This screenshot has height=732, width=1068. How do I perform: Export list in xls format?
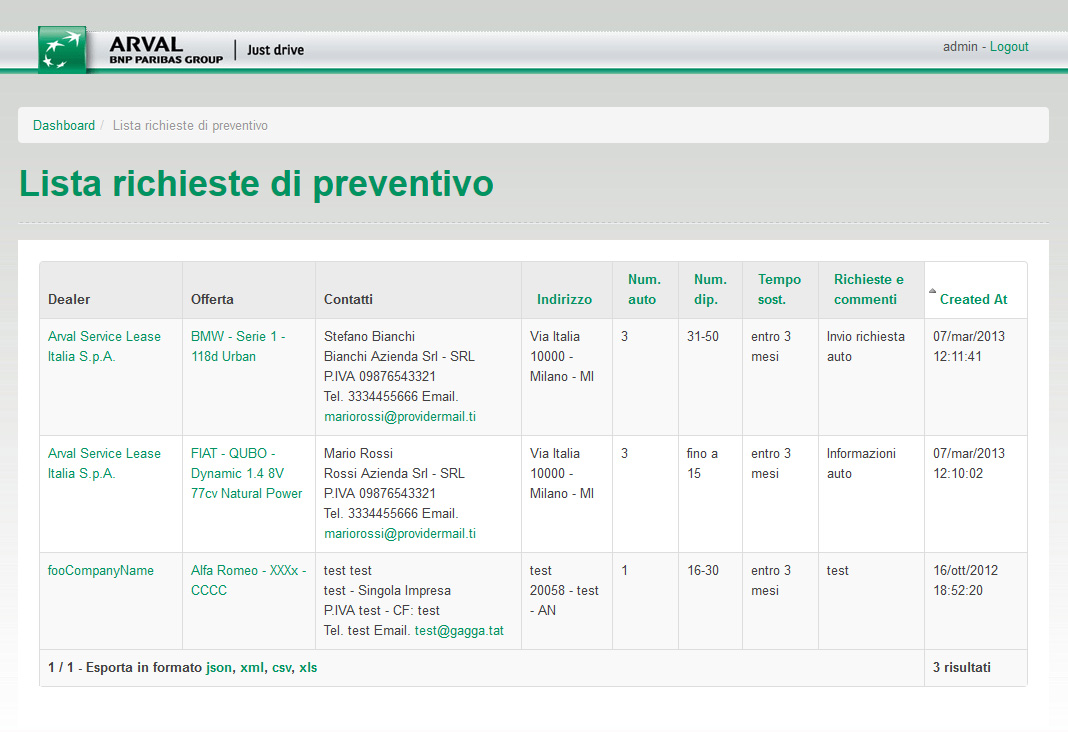pos(308,667)
